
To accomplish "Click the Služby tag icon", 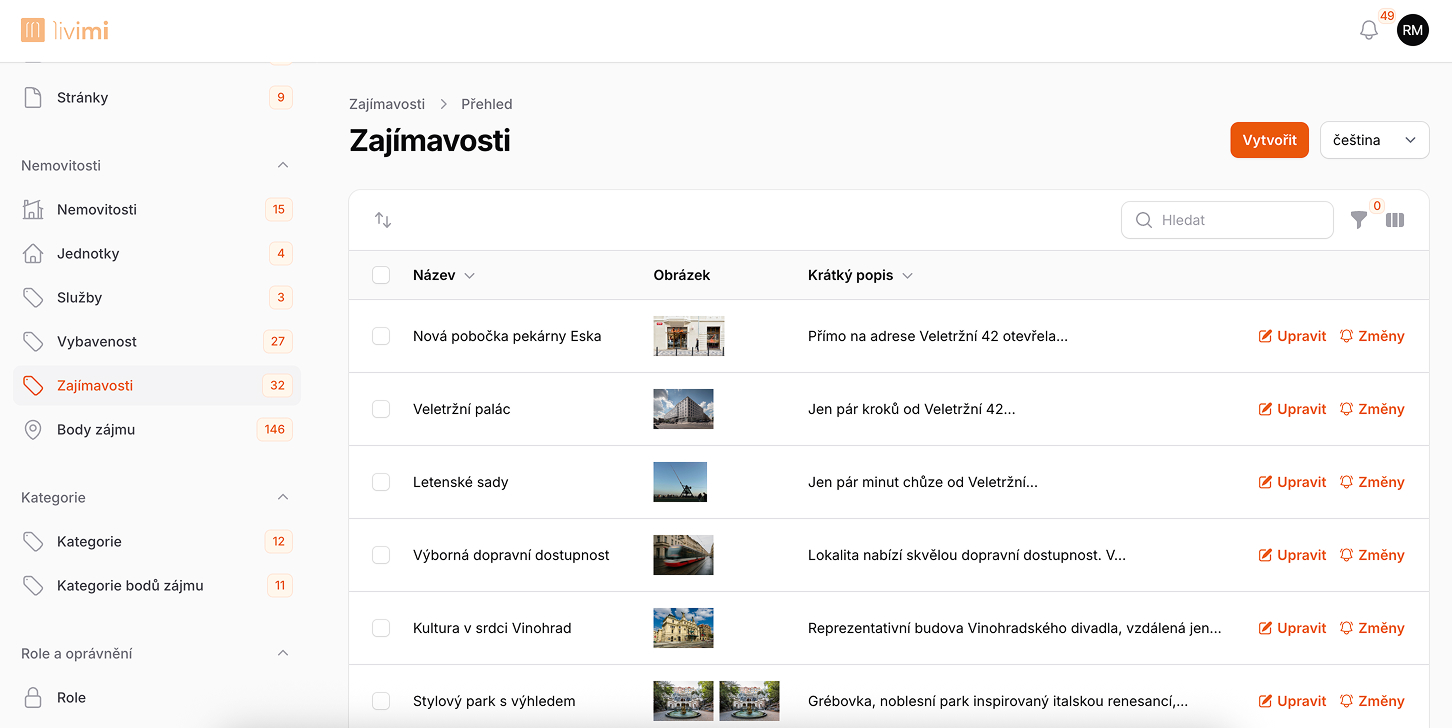I will (33, 297).
